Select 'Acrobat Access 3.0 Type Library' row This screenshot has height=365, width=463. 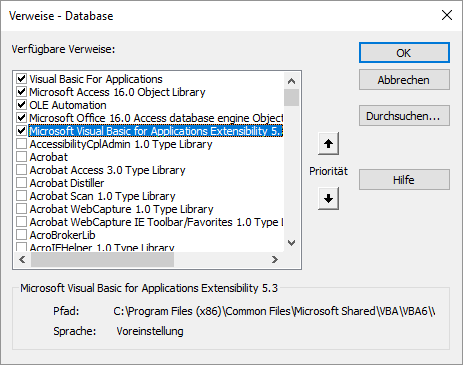[107, 170]
